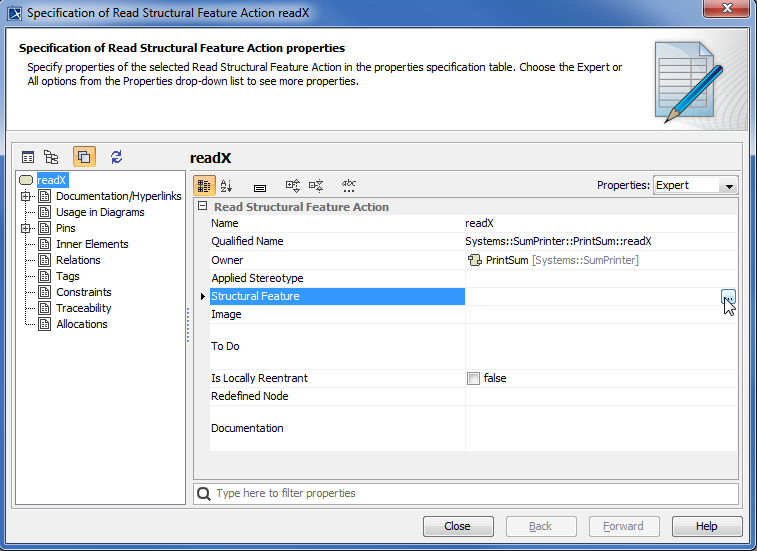Select the Structural Feature property row
Image resolution: width=757 pixels, height=551 pixels.
pos(474,297)
